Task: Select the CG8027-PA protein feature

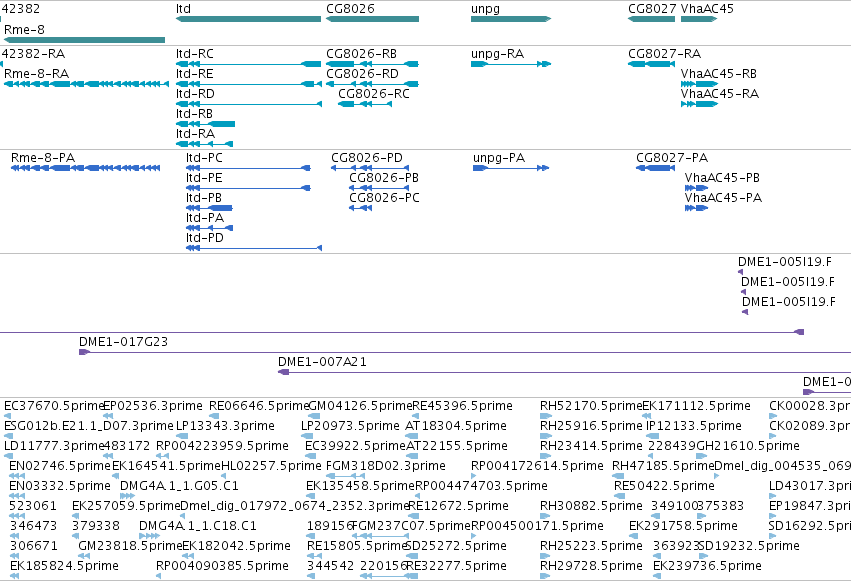Action: 655,168
